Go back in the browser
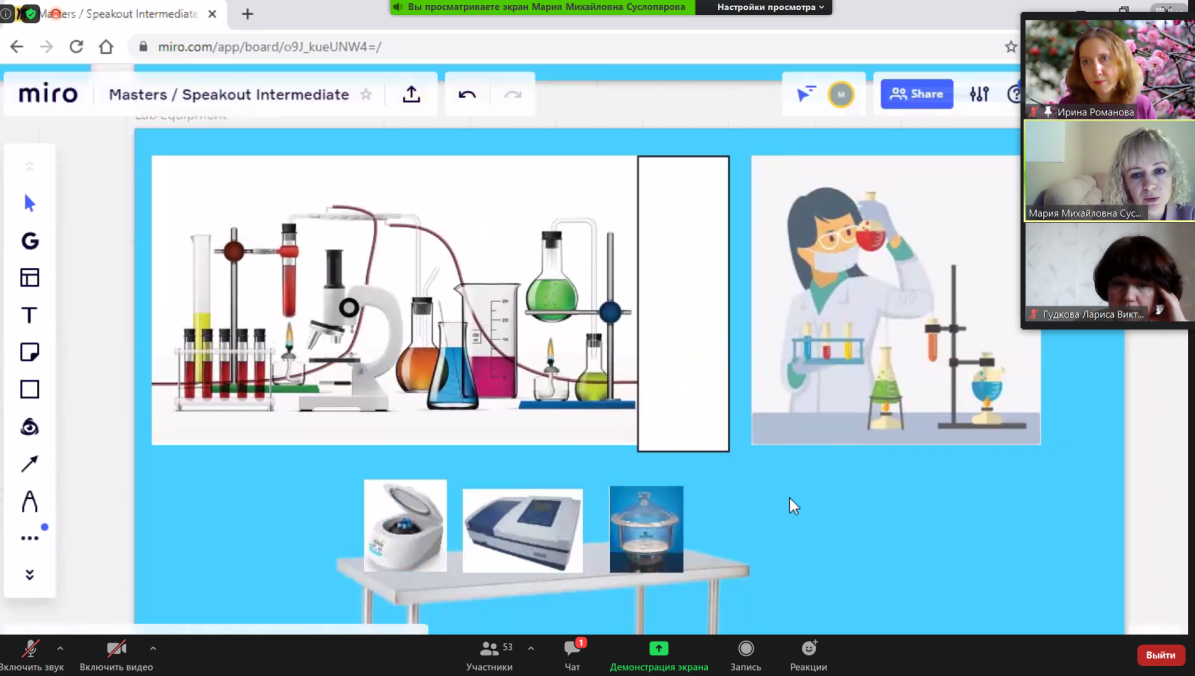Viewport: 1195px width, 676px height. (x=17, y=46)
